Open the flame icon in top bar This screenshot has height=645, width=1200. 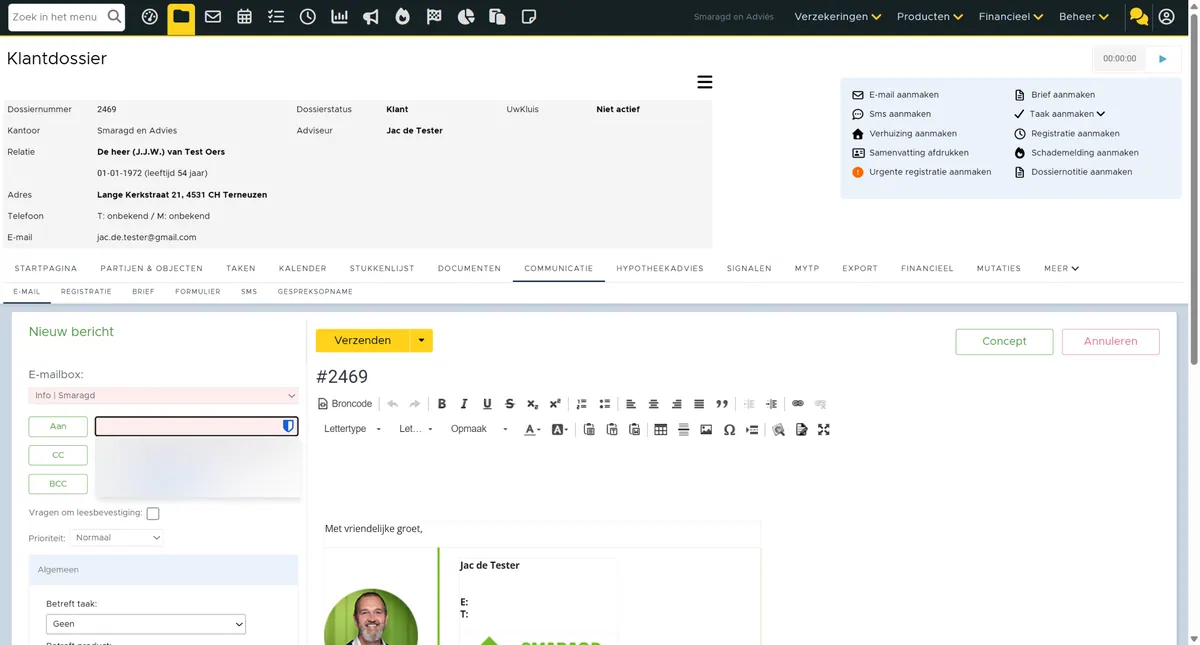(x=402, y=17)
